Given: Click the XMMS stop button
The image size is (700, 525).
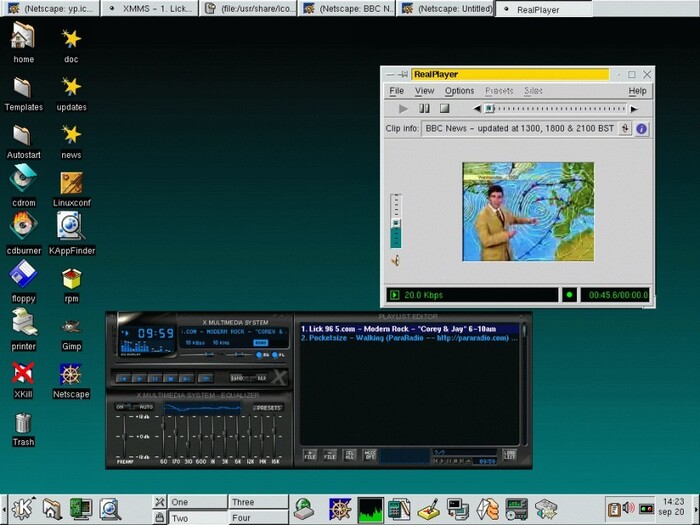Looking at the screenshot, I should pyautogui.click(x=170, y=379).
